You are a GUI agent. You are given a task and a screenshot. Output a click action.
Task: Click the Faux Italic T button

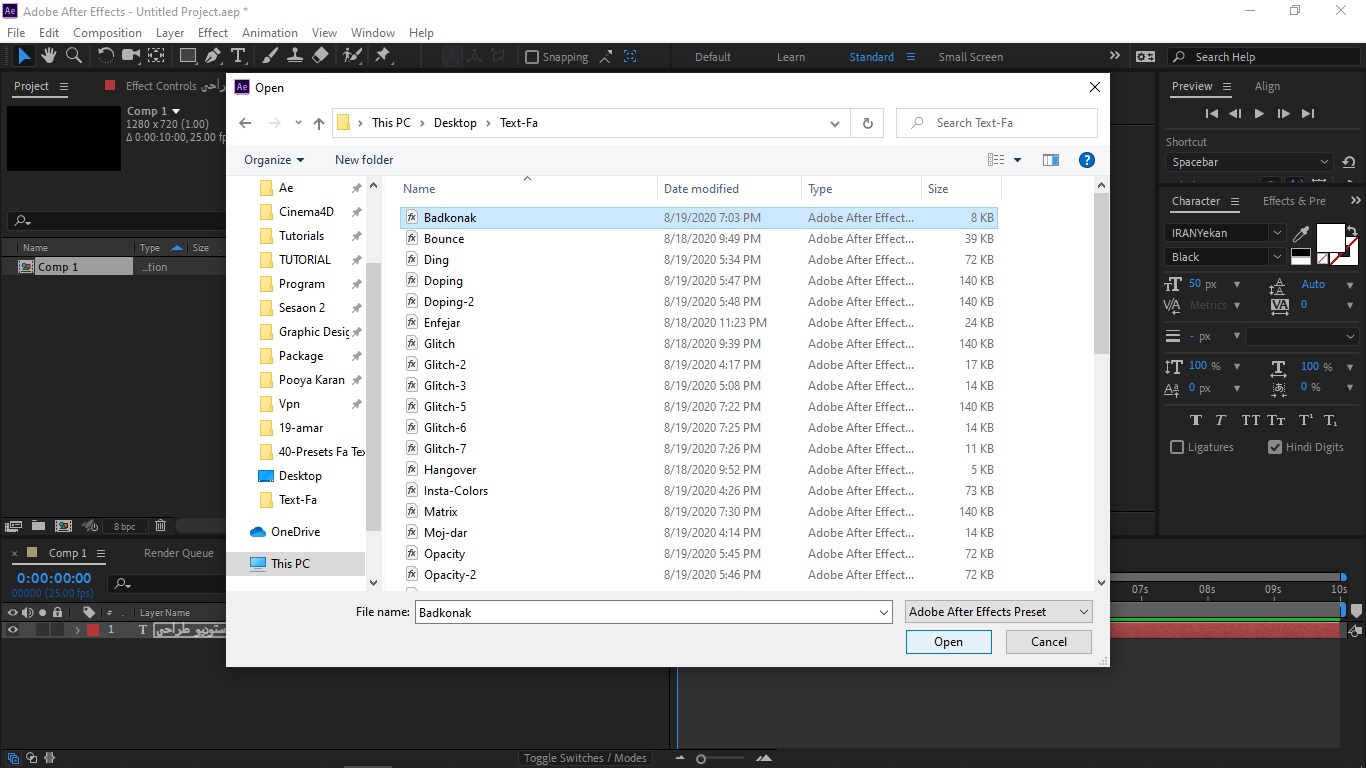click(1221, 420)
